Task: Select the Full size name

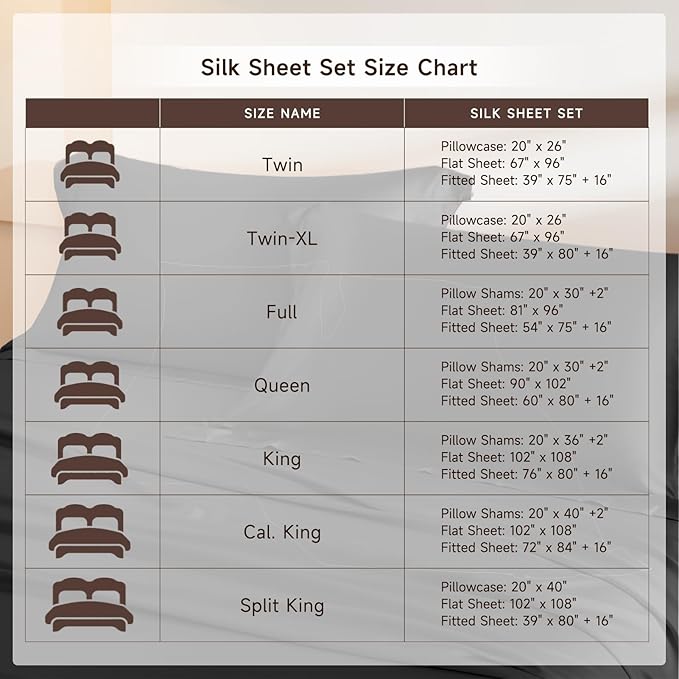Action: point(282,312)
